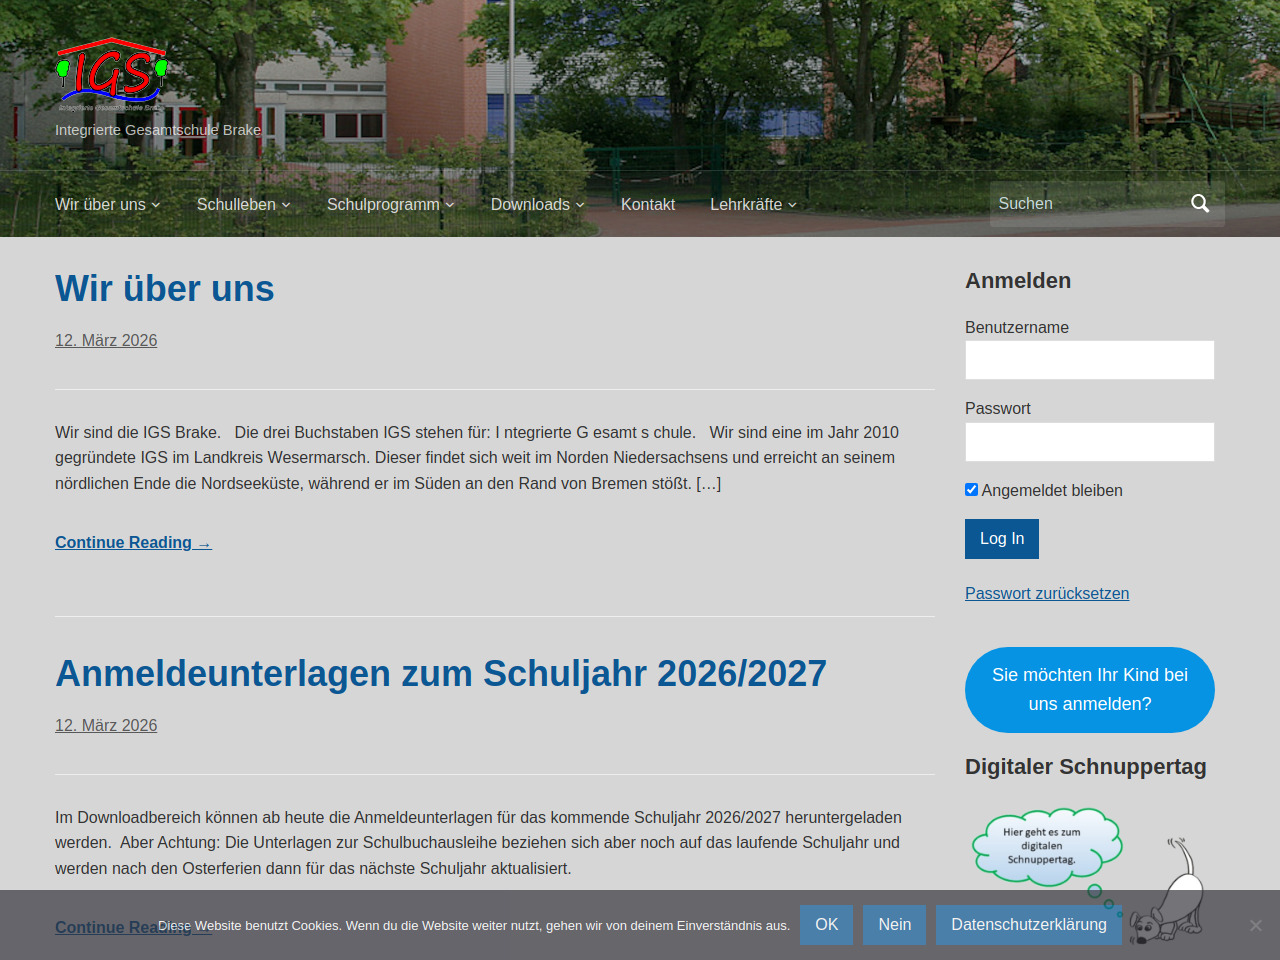
Task: Dismiss cookie banner with X icon
Action: (1255, 925)
